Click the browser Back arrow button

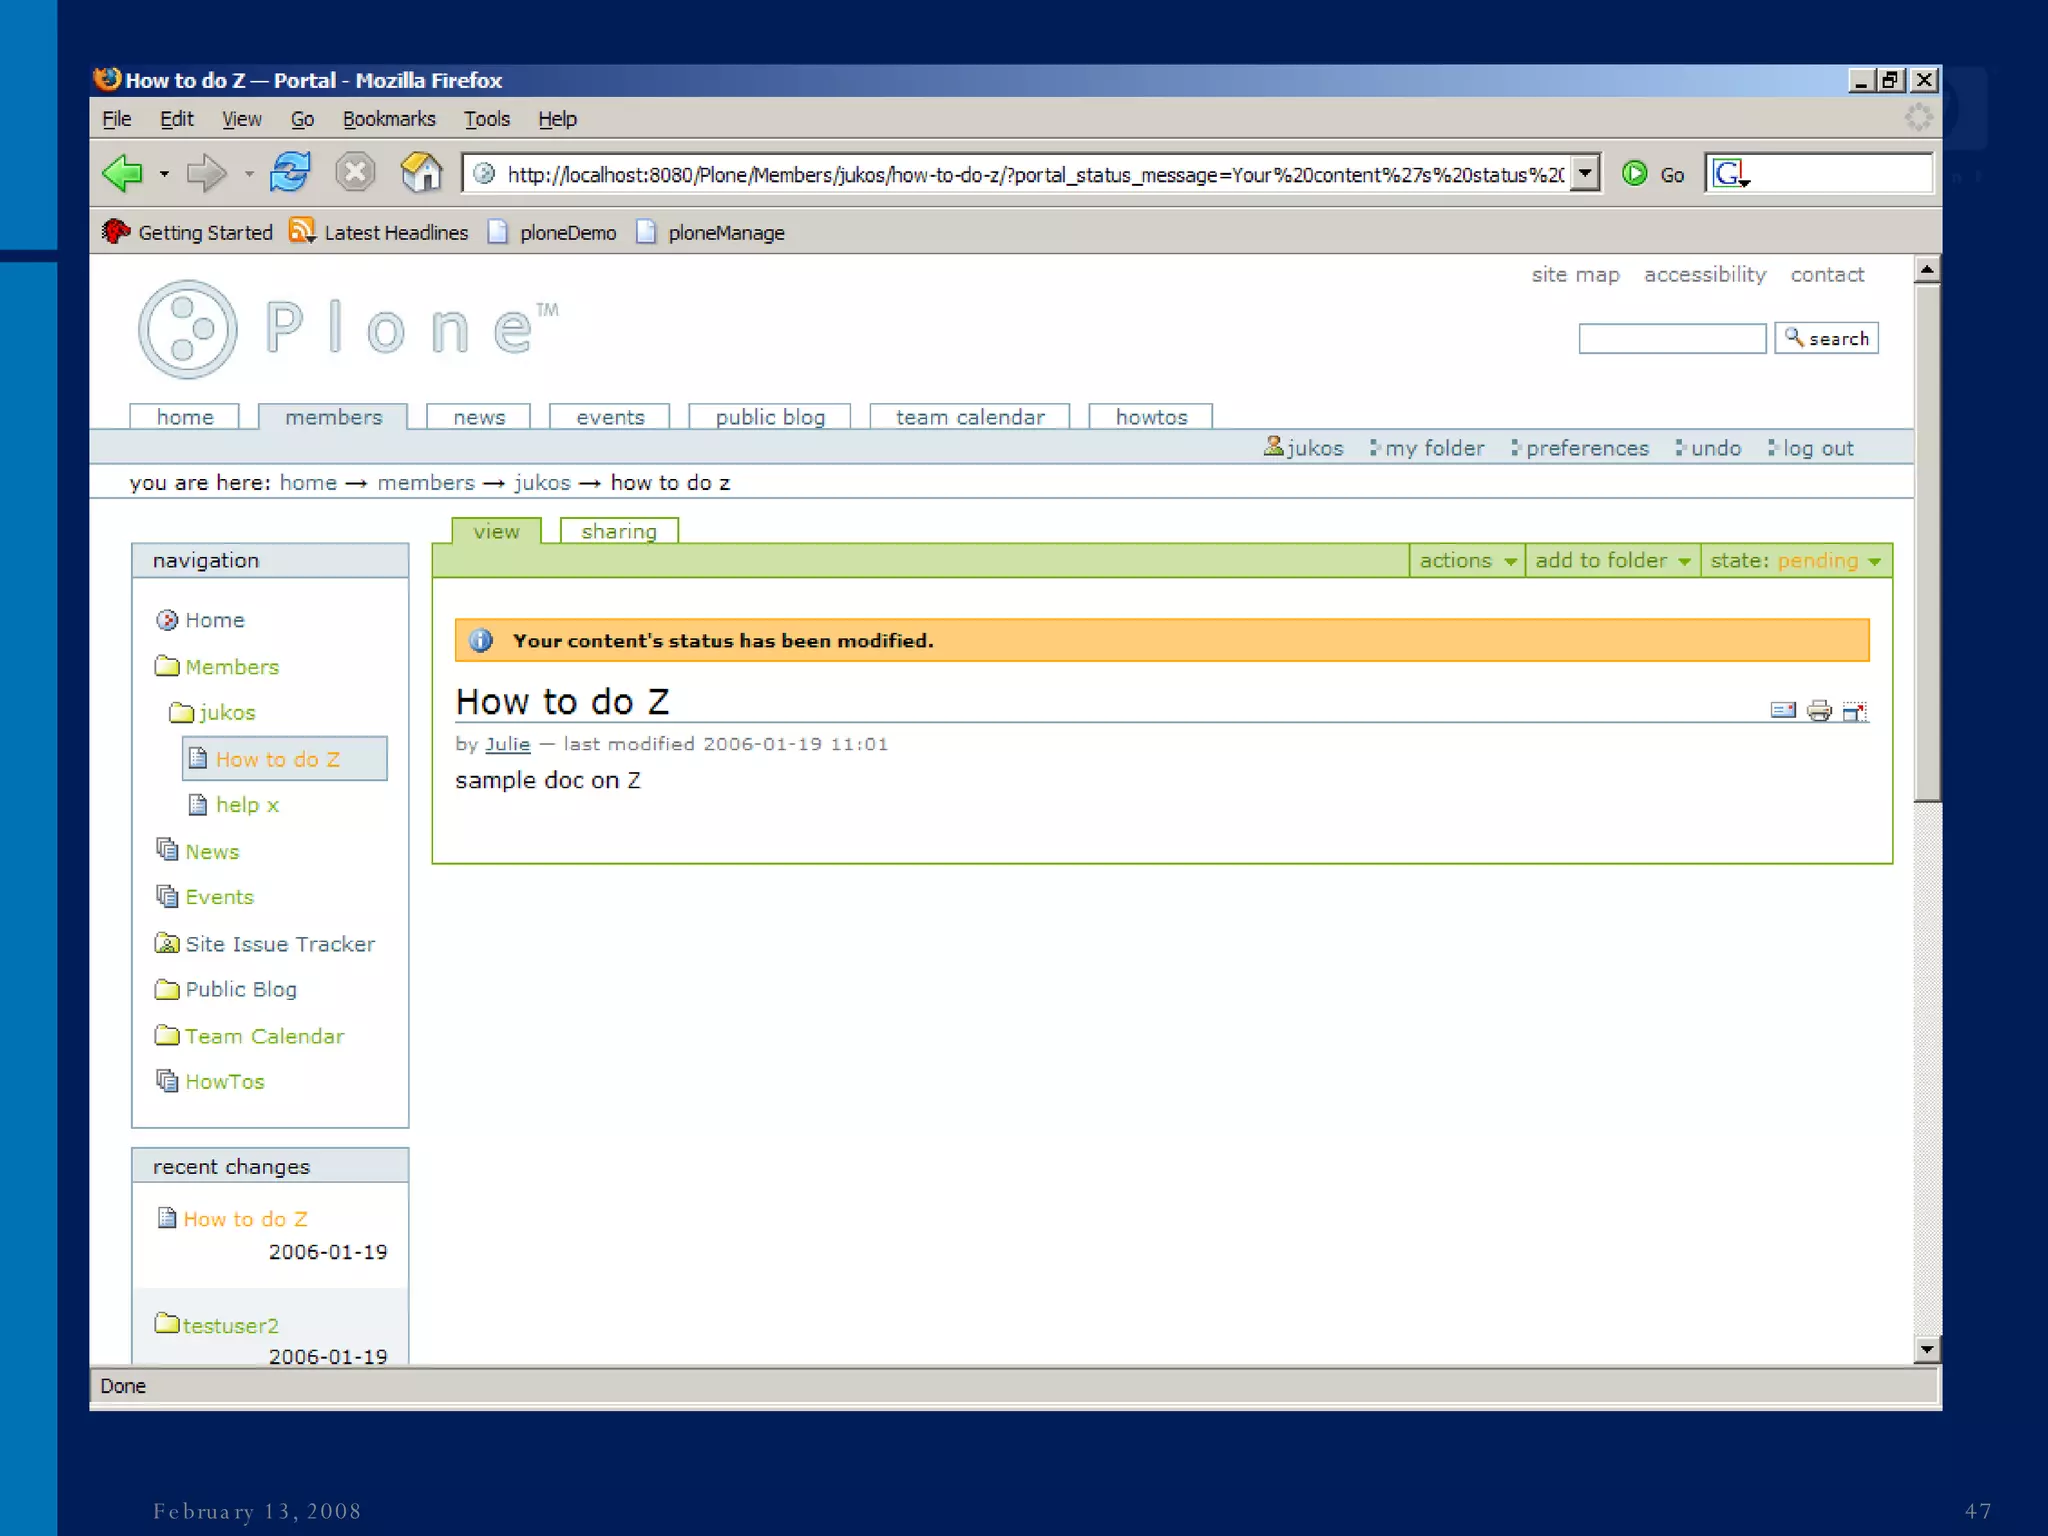pos(124,174)
